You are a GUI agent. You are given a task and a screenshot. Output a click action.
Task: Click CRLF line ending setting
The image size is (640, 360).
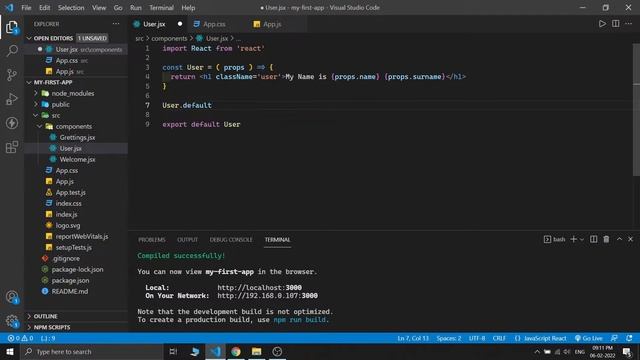pos(499,338)
